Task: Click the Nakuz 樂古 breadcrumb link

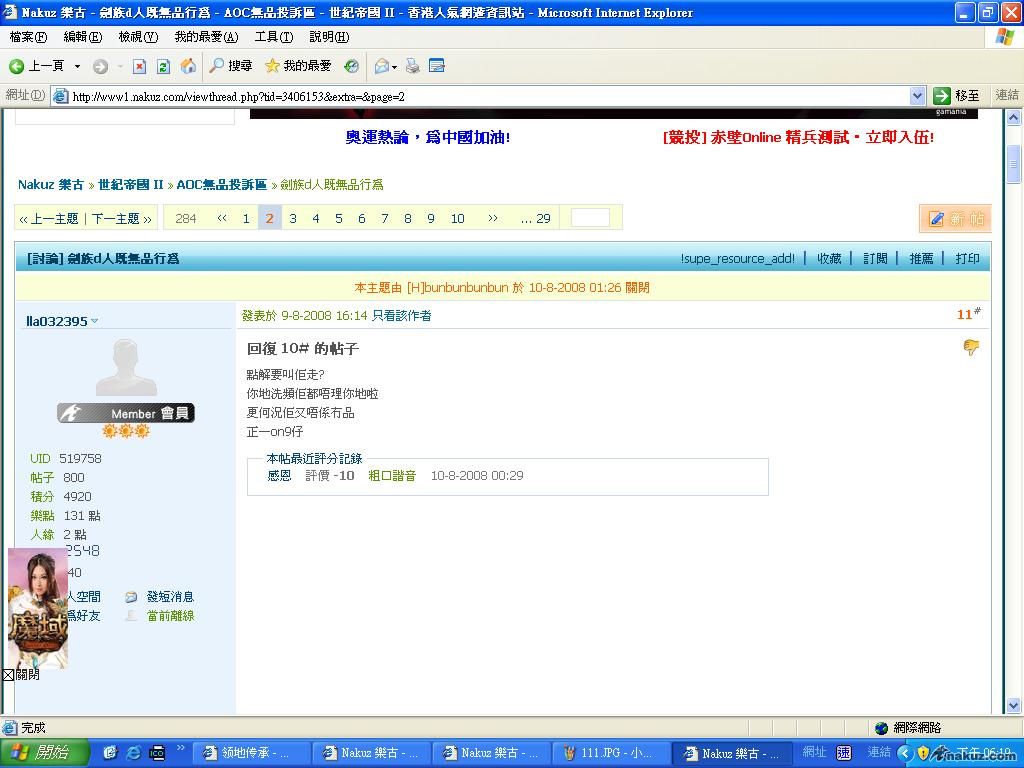Action: coord(51,185)
